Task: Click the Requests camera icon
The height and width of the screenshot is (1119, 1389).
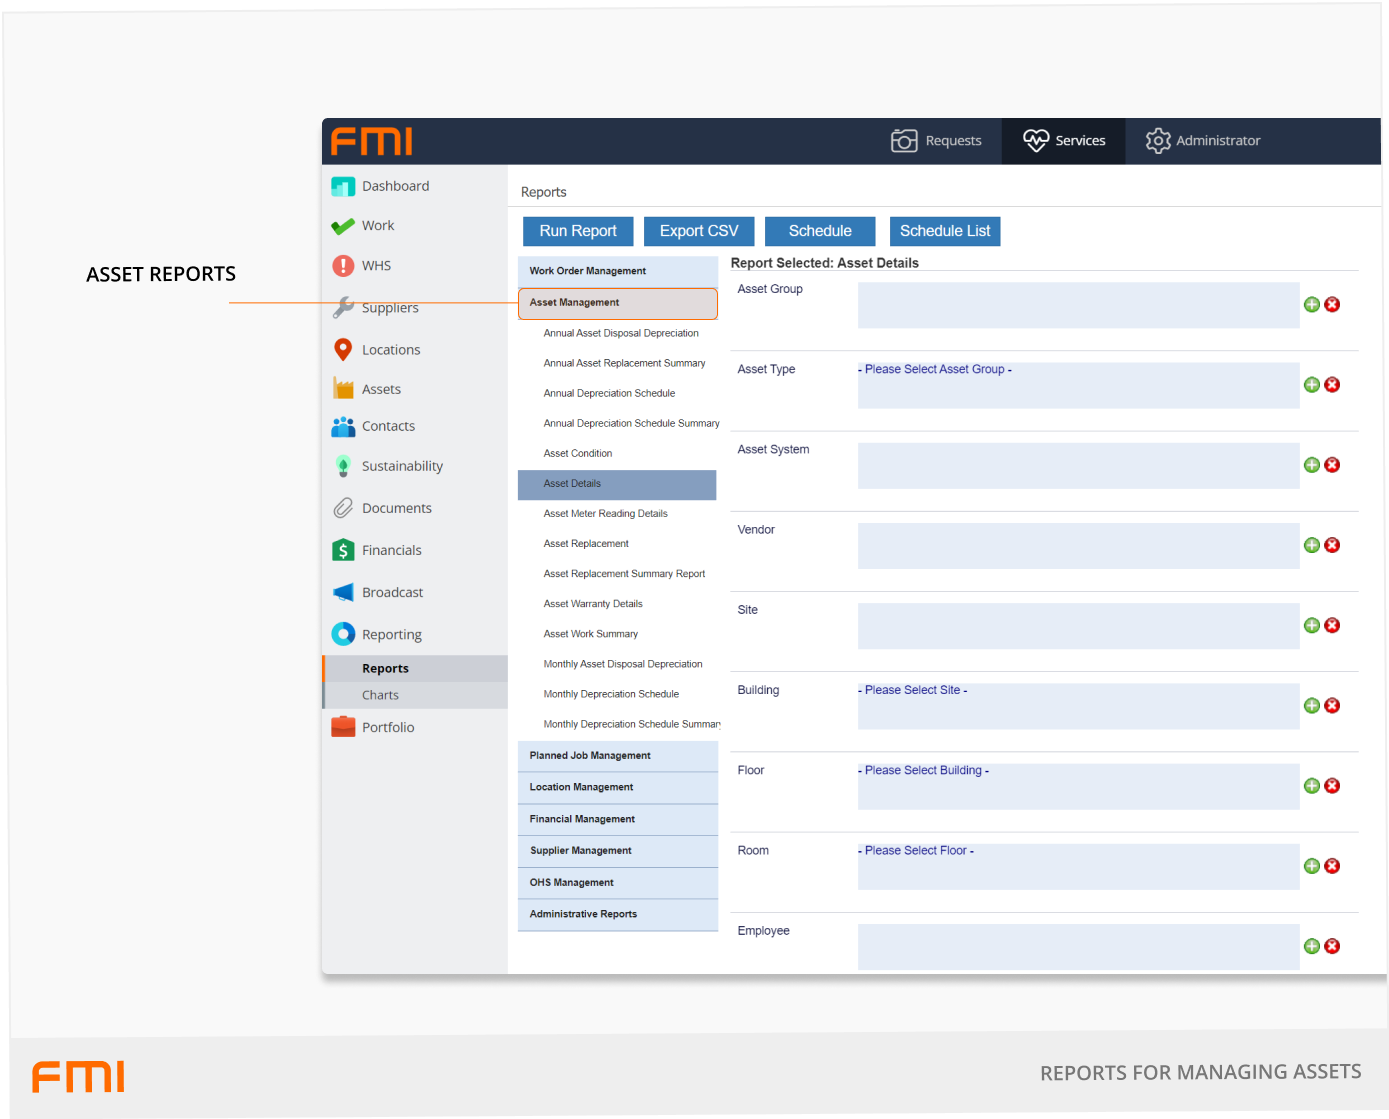Action: tap(904, 141)
